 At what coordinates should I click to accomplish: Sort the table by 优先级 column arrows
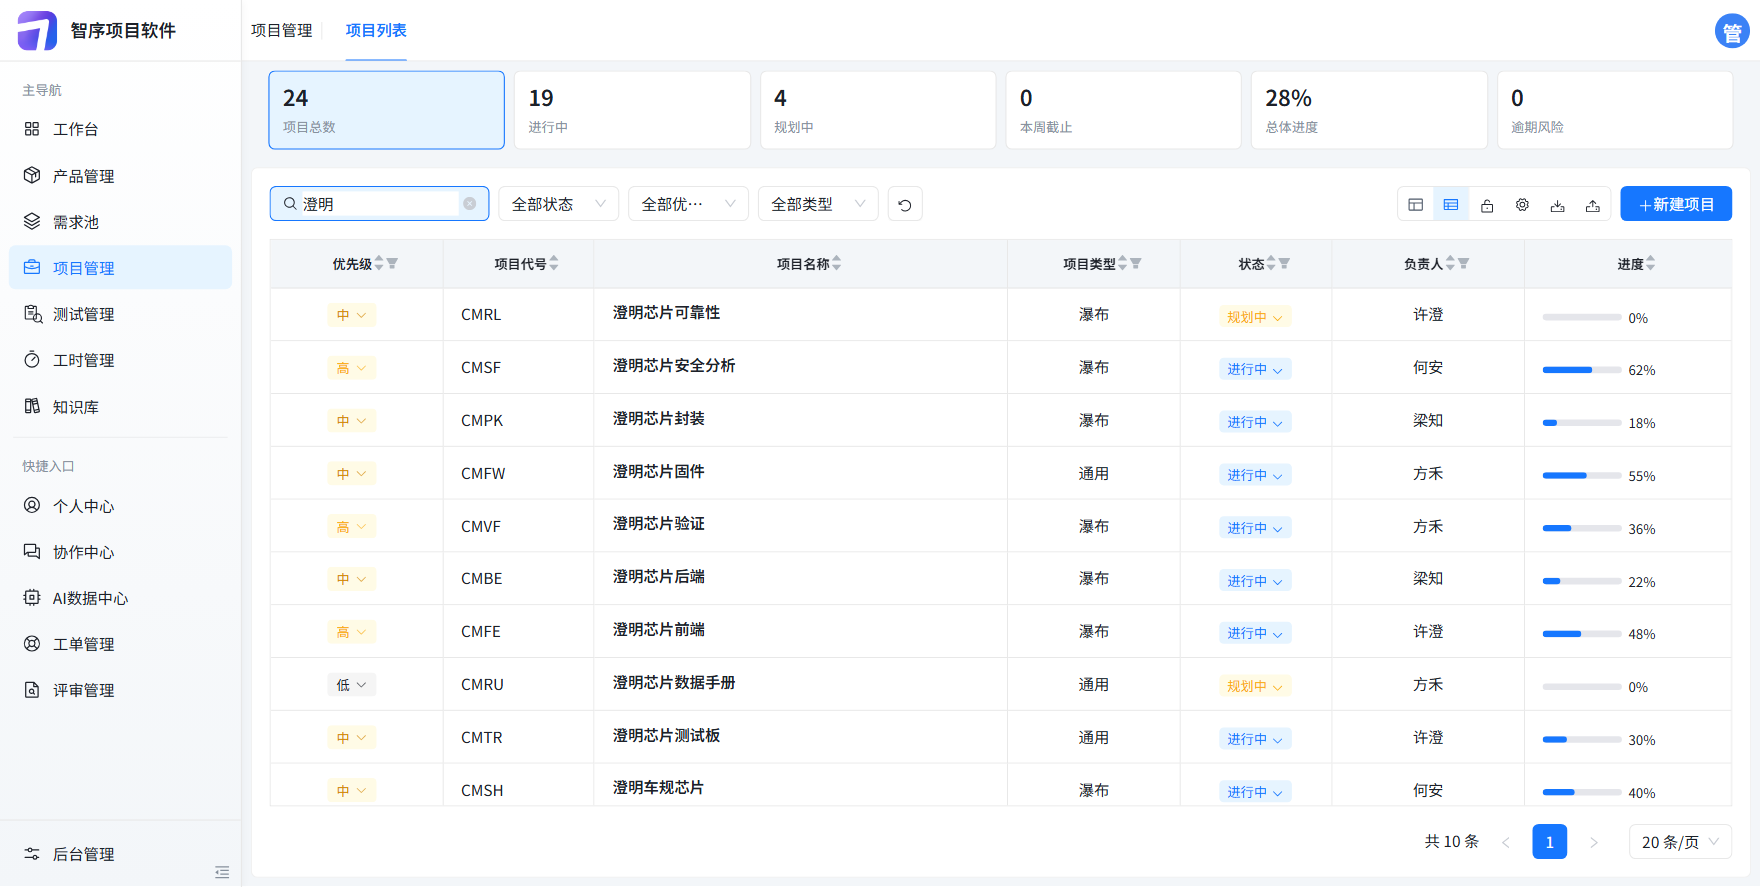pos(379,264)
